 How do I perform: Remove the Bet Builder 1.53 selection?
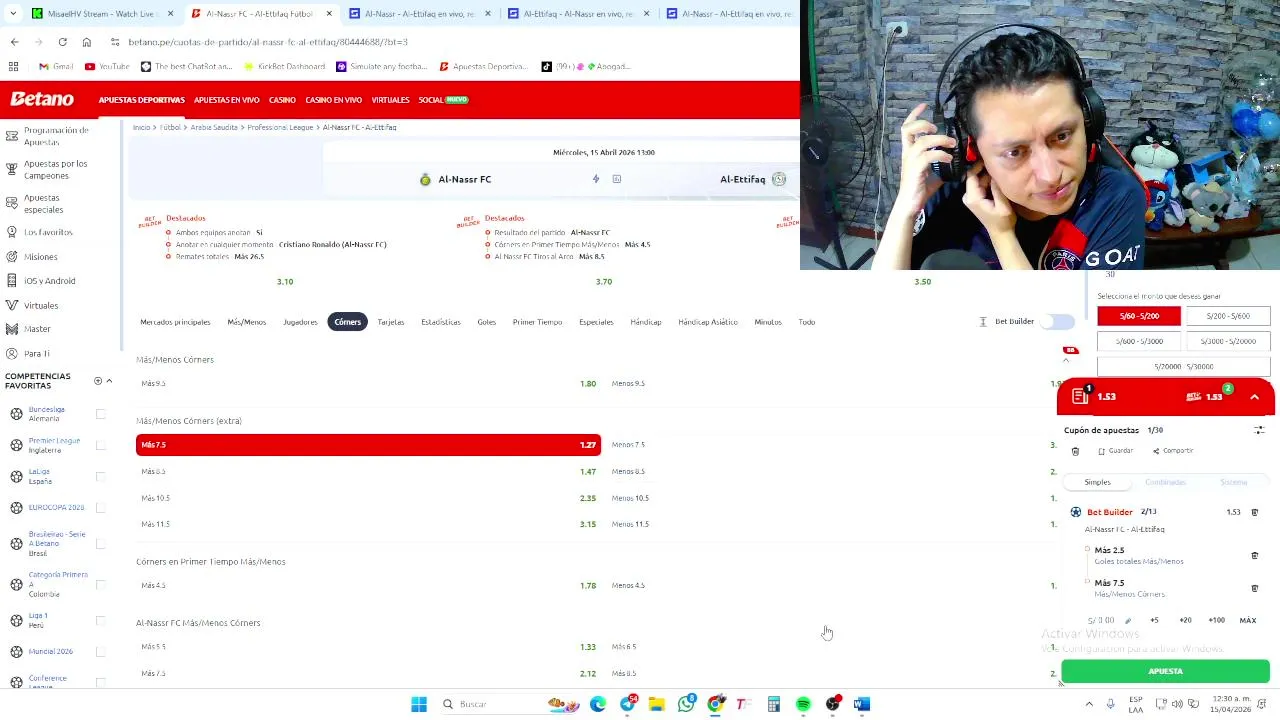point(1255,512)
